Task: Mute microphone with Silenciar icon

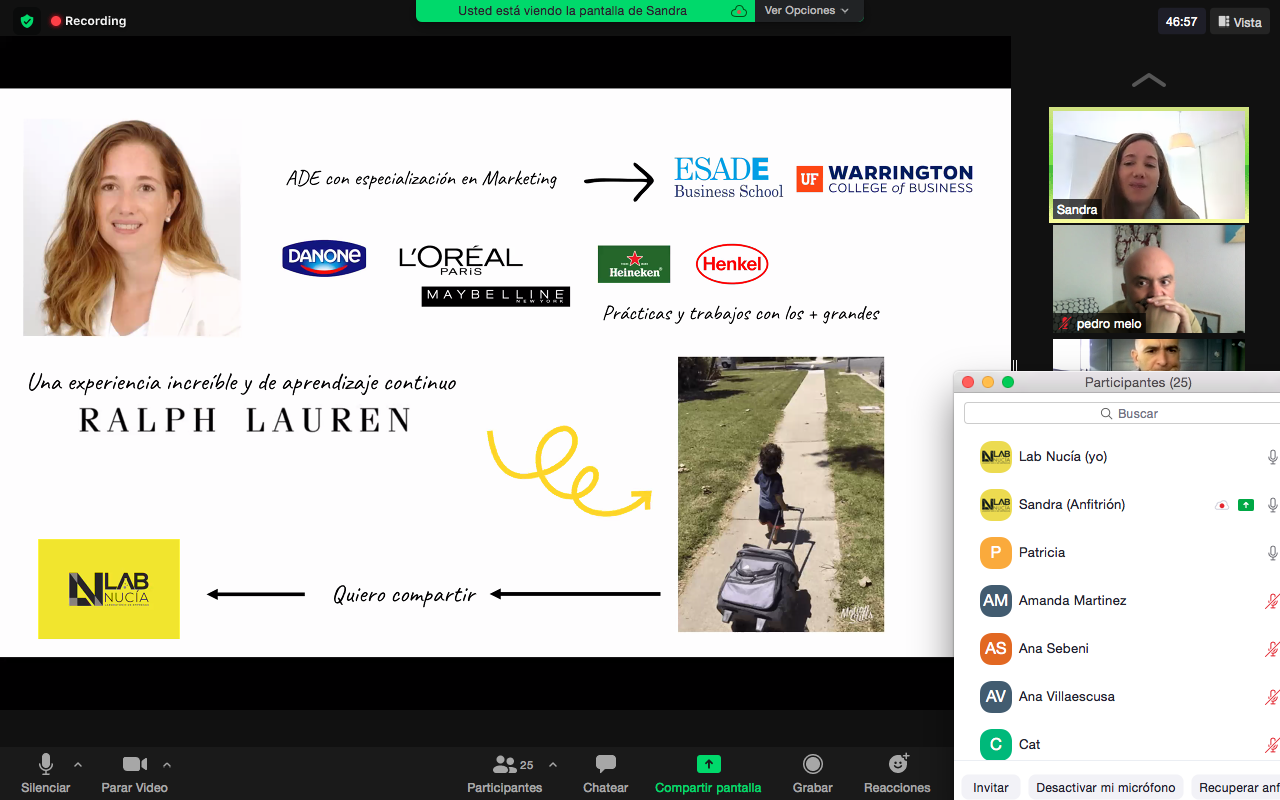Action: click(46, 765)
